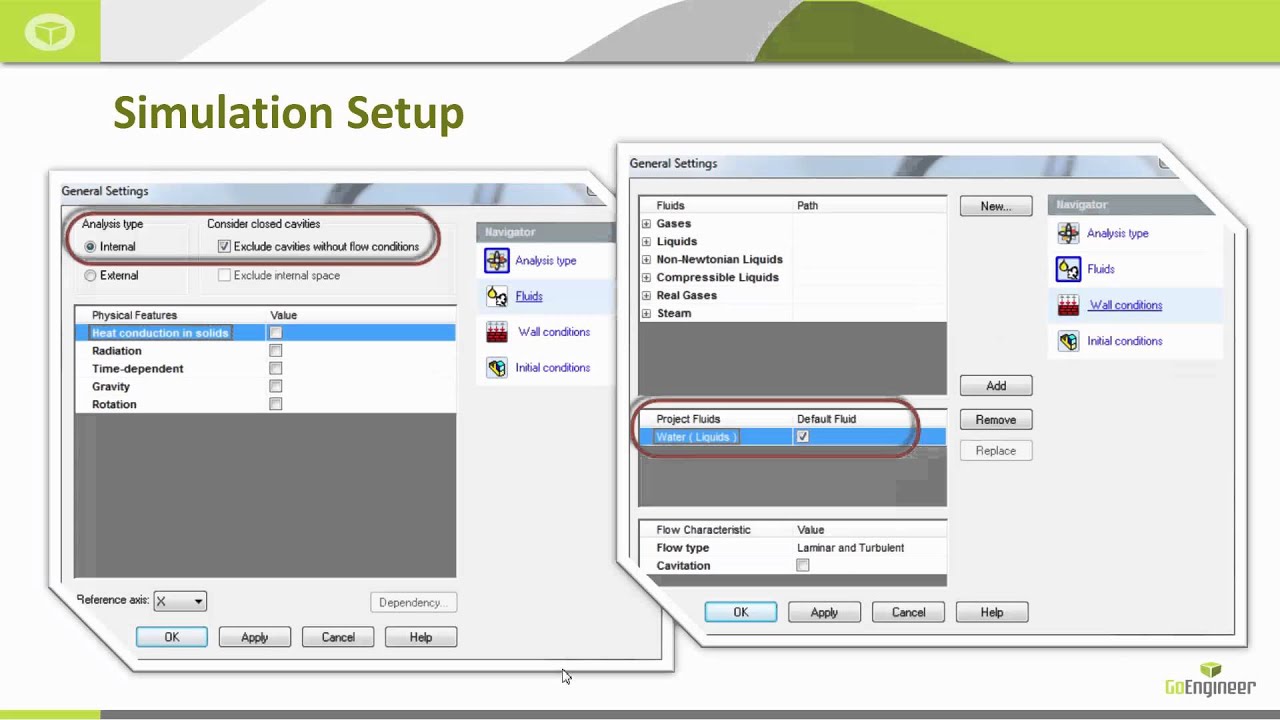Expand the Non-Newtonian Liquids category

tap(646, 260)
